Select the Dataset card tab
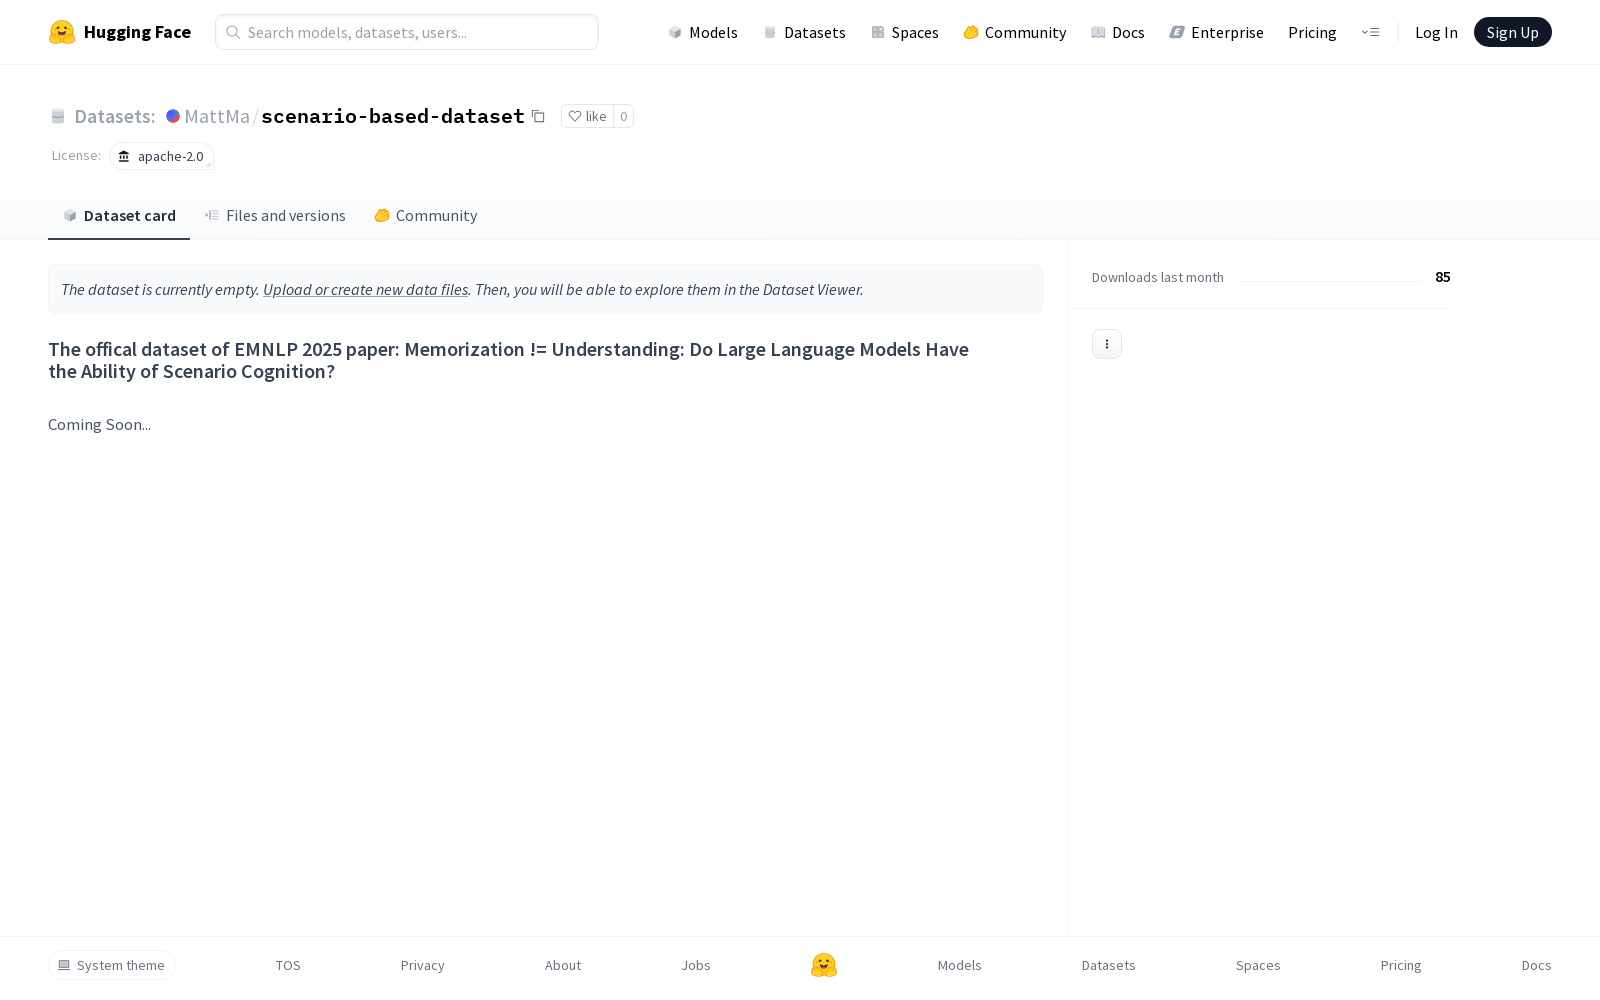 (x=119, y=215)
